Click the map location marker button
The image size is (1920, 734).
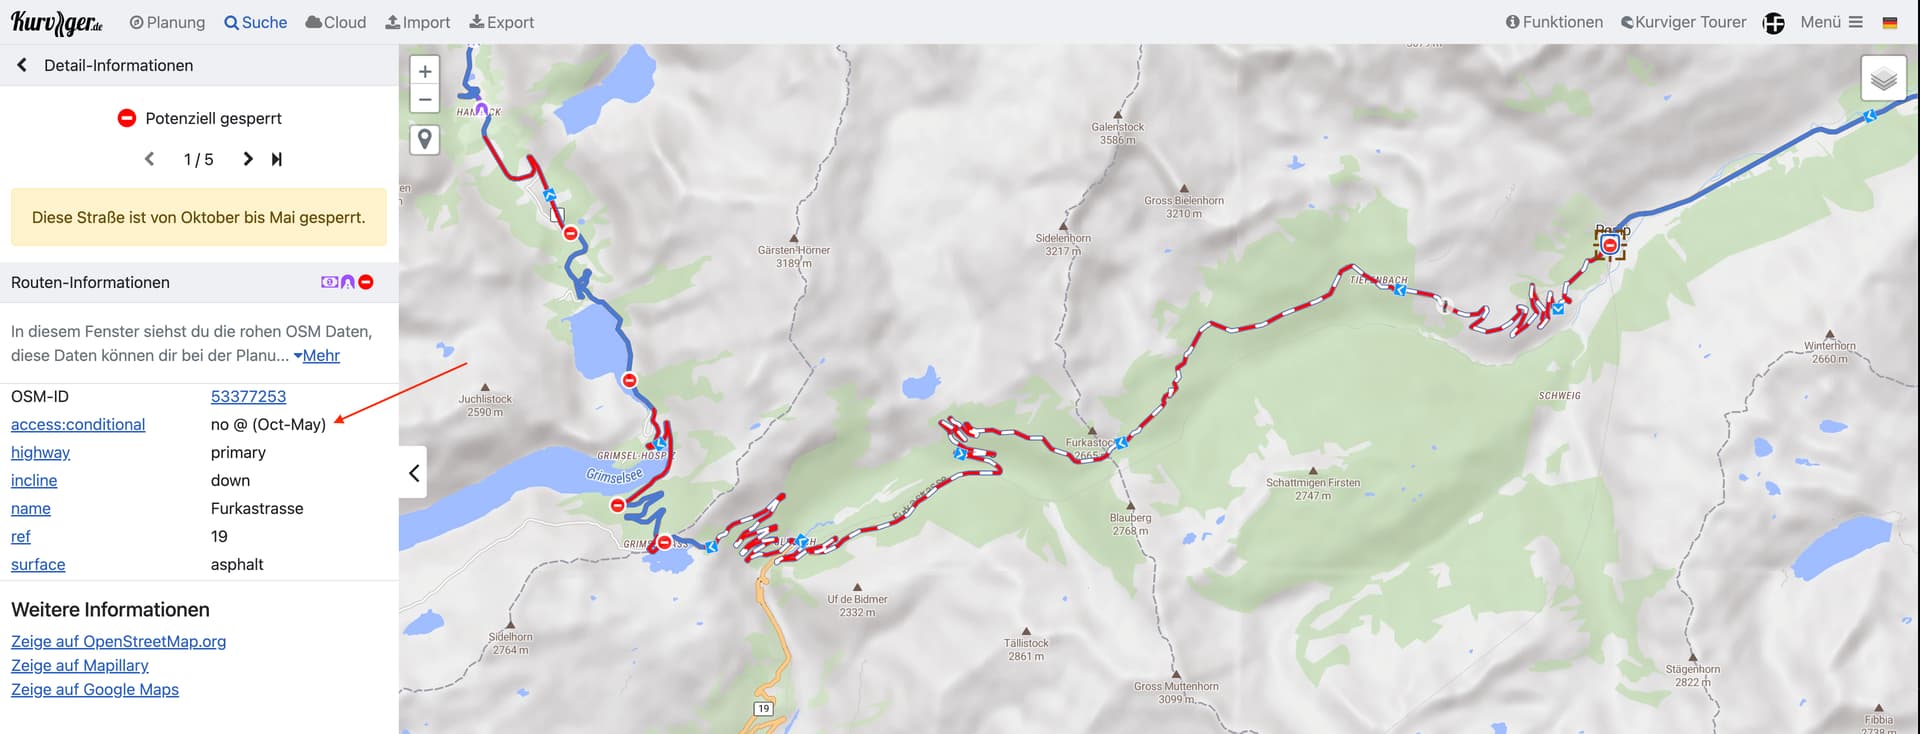tap(425, 139)
